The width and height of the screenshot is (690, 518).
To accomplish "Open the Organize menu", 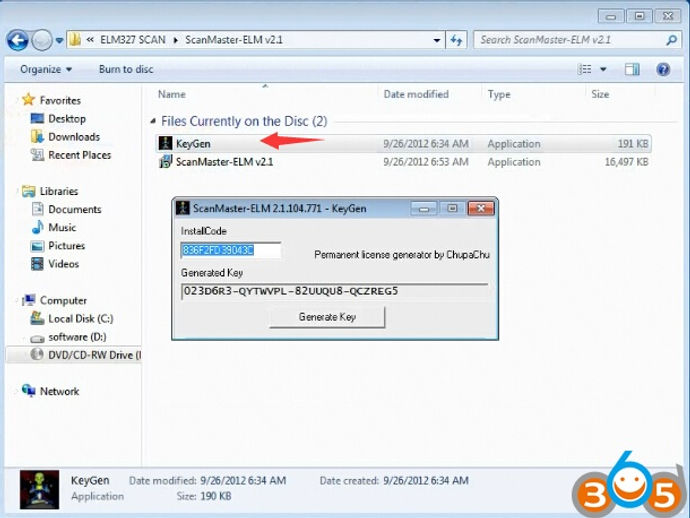I will (x=46, y=70).
